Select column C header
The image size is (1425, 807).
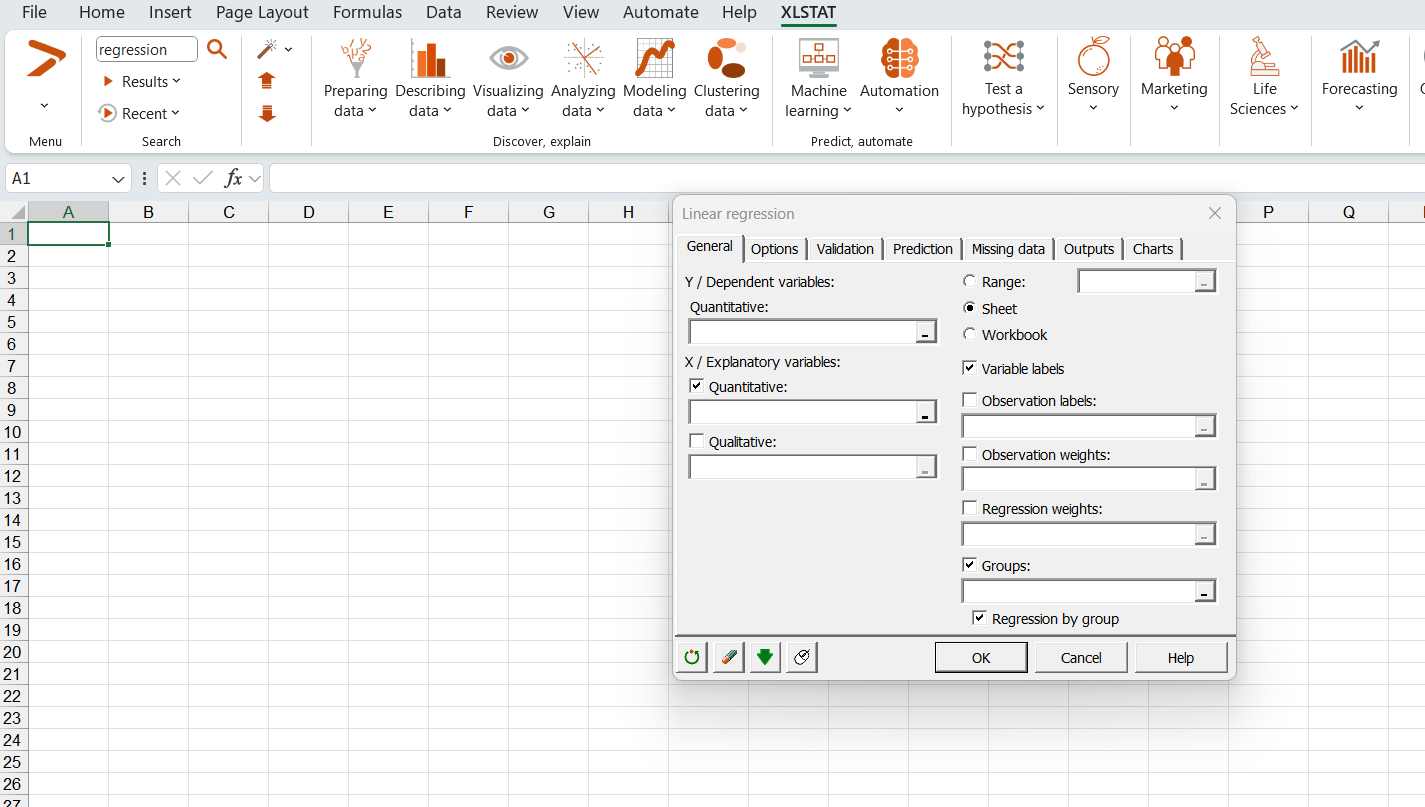[229, 212]
